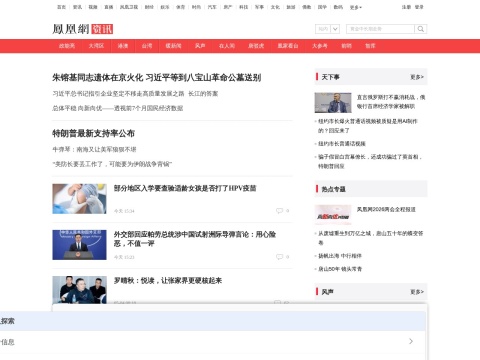Open HPV vaccine article thumbnail
Viewport: 480px width, 360px height.
[79, 199]
